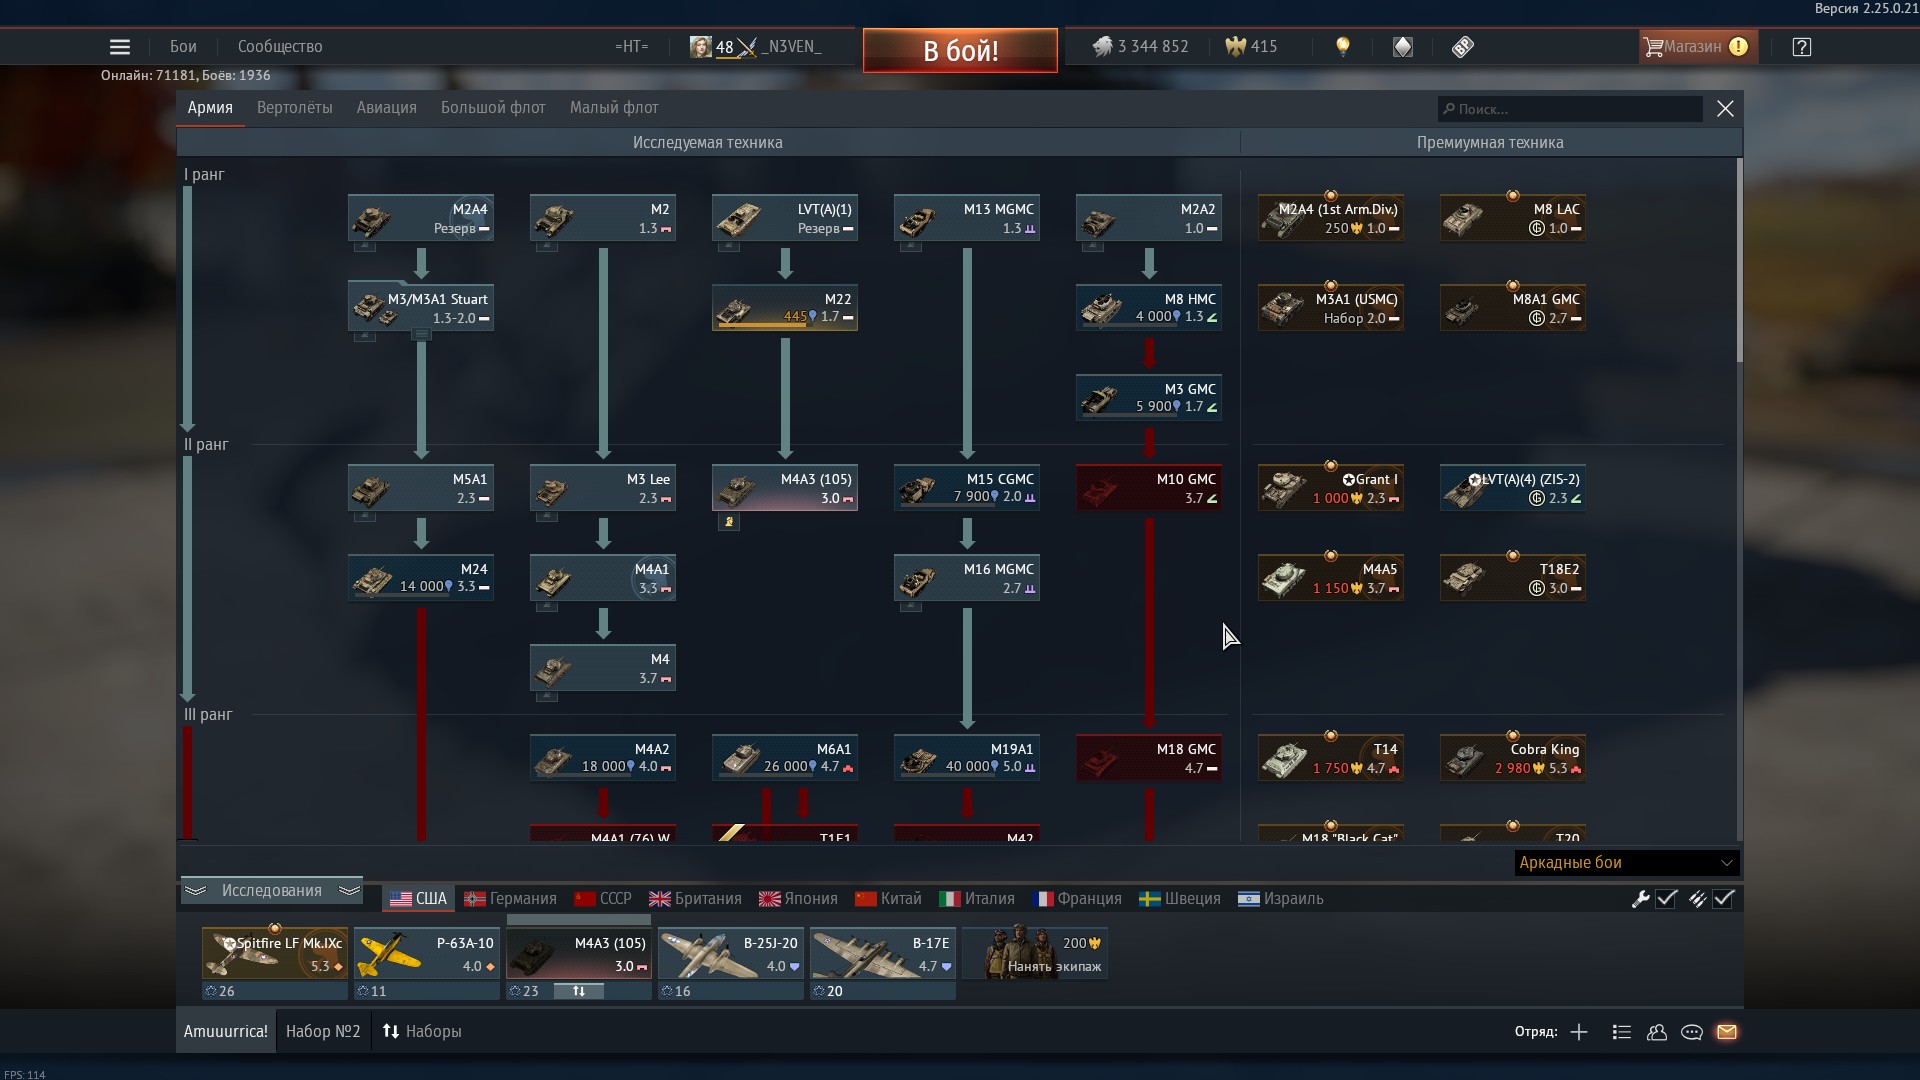Select Швеция nation tab
Viewport: 1920px width, 1080px height.
click(x=1180, y=899)
